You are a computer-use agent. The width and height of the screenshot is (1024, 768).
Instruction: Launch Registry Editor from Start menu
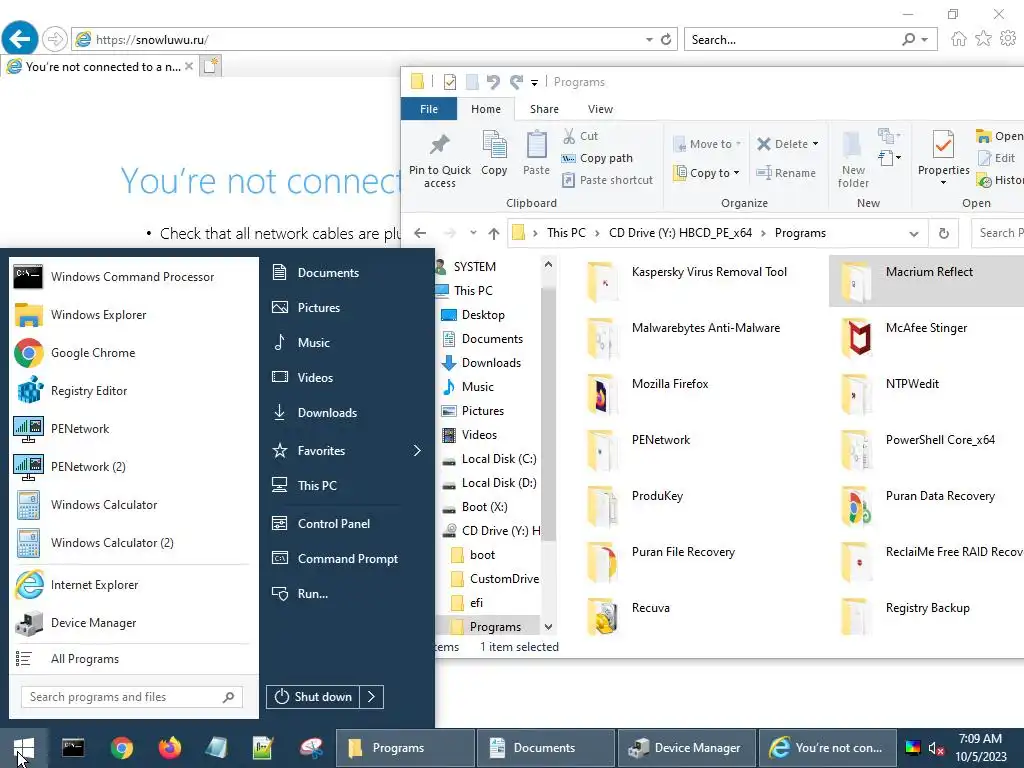tap(133, 391)
